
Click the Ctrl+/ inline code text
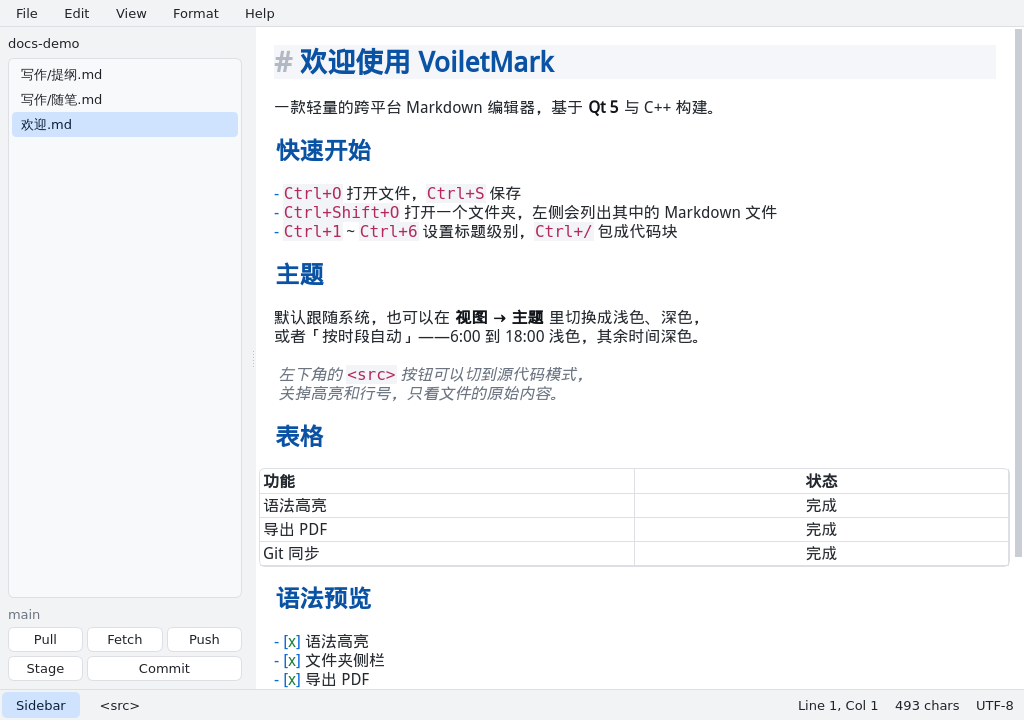tap(564, 231)
